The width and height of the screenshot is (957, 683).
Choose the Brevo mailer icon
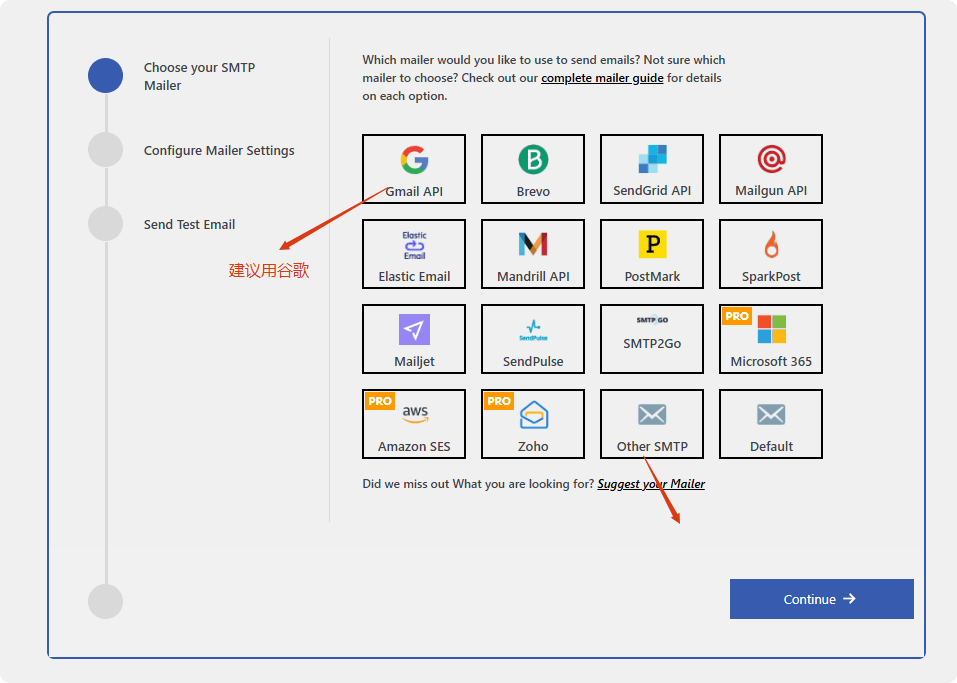(x=533, y=160)
